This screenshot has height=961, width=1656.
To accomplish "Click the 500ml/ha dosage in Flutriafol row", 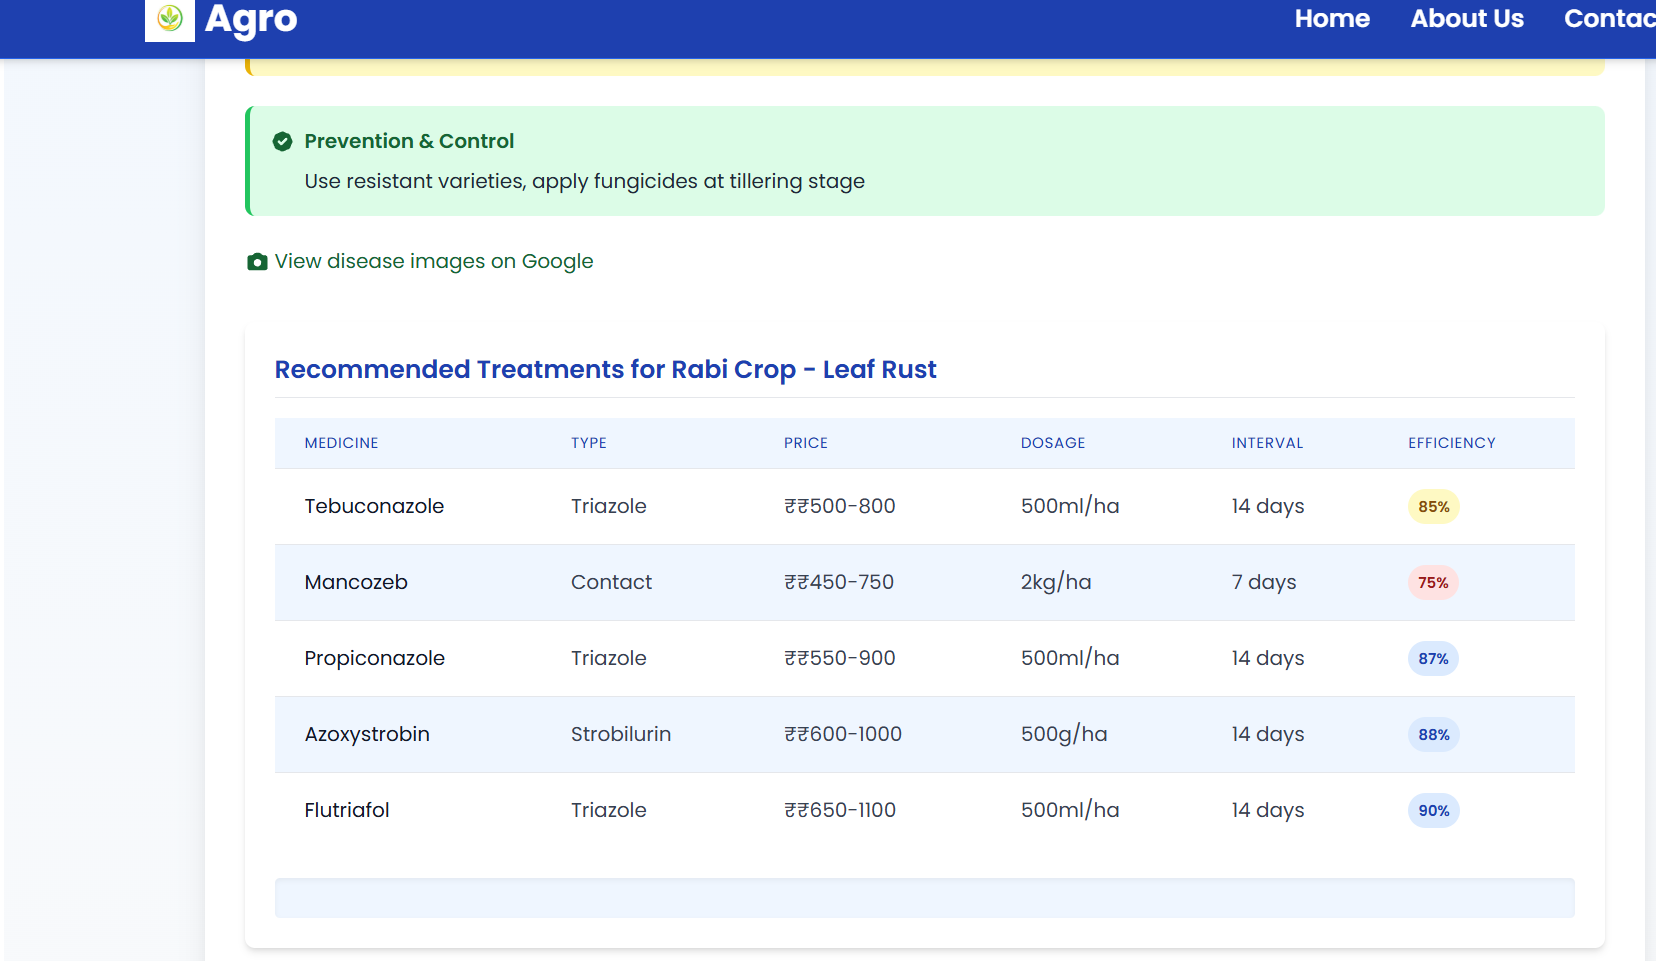I will (x=1070, y=811).
